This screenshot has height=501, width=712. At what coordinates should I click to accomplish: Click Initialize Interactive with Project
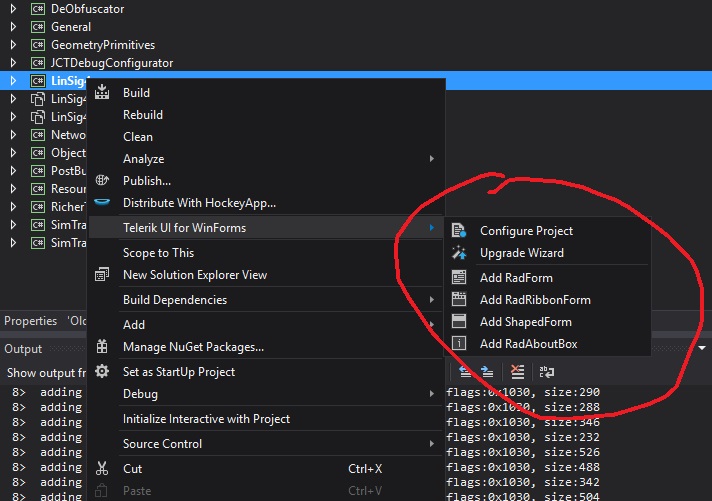206,419
